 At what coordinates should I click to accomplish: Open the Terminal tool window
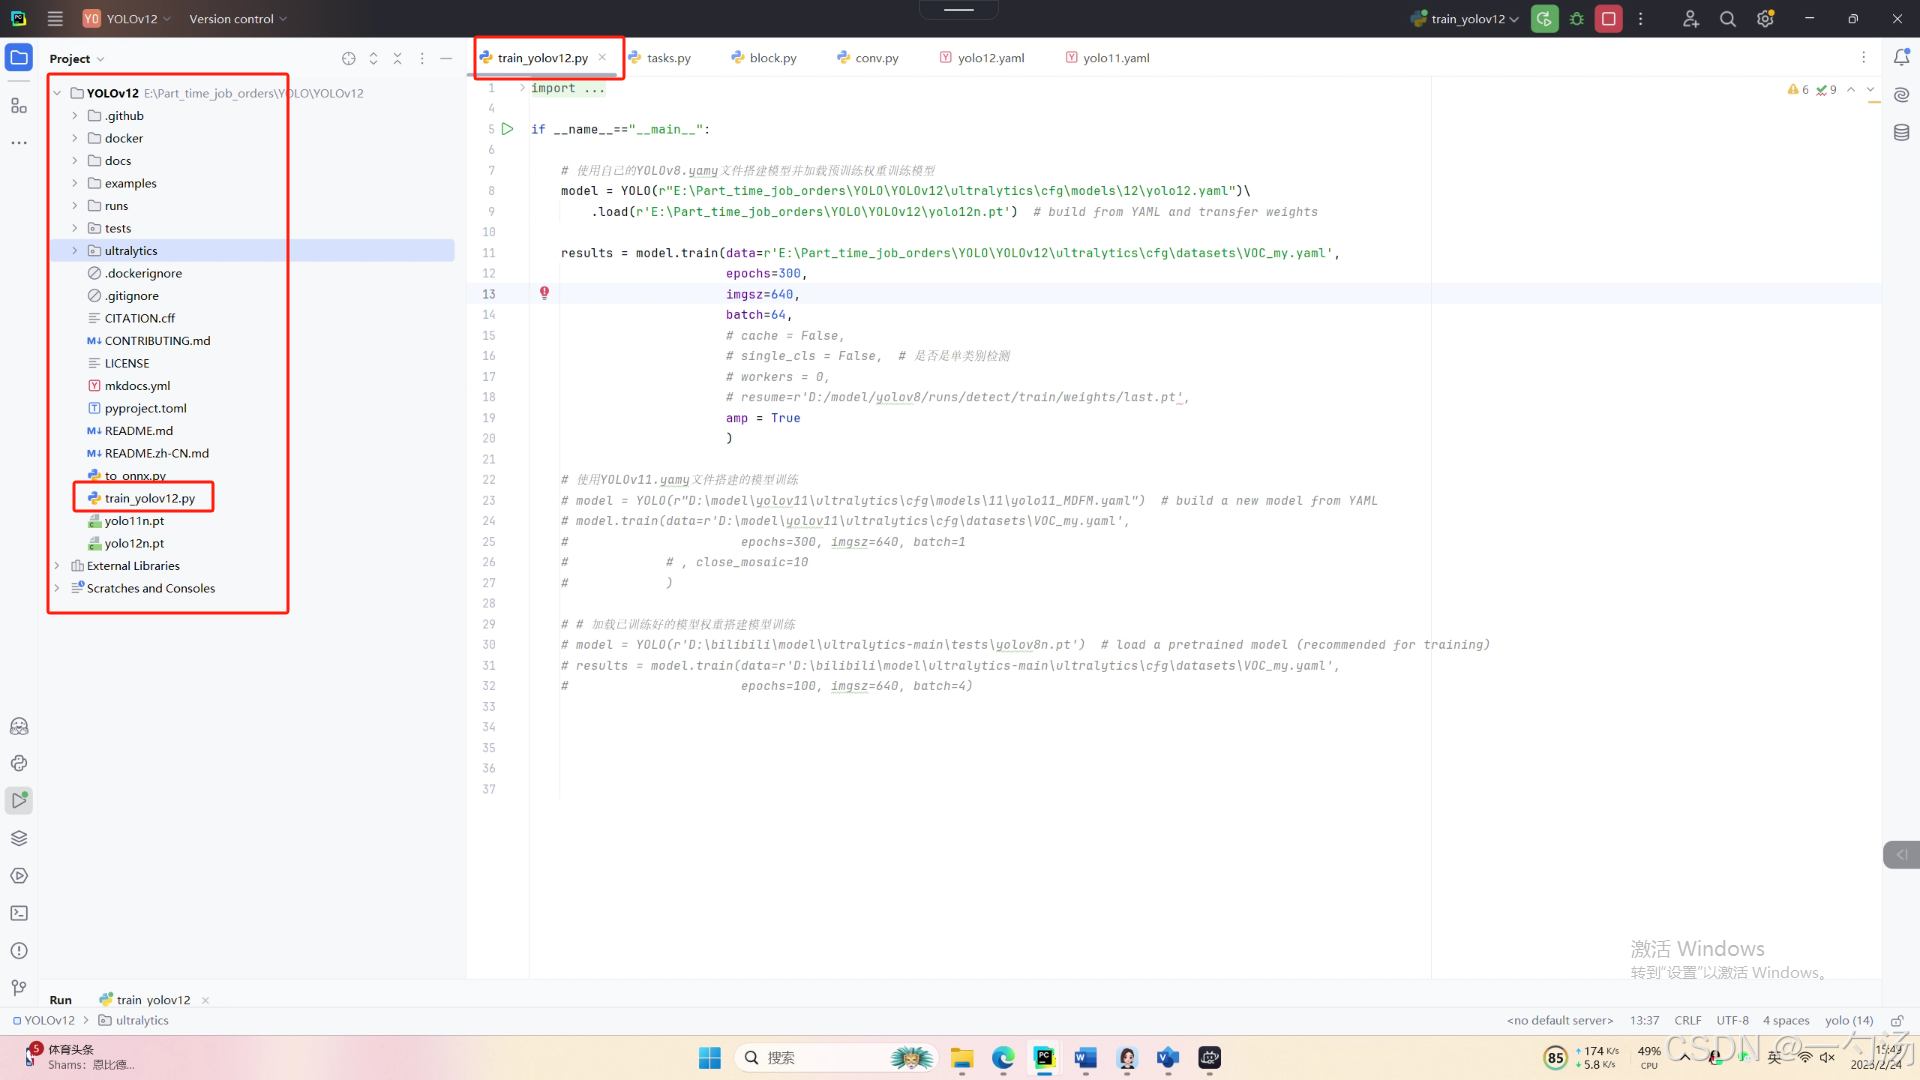19,913
